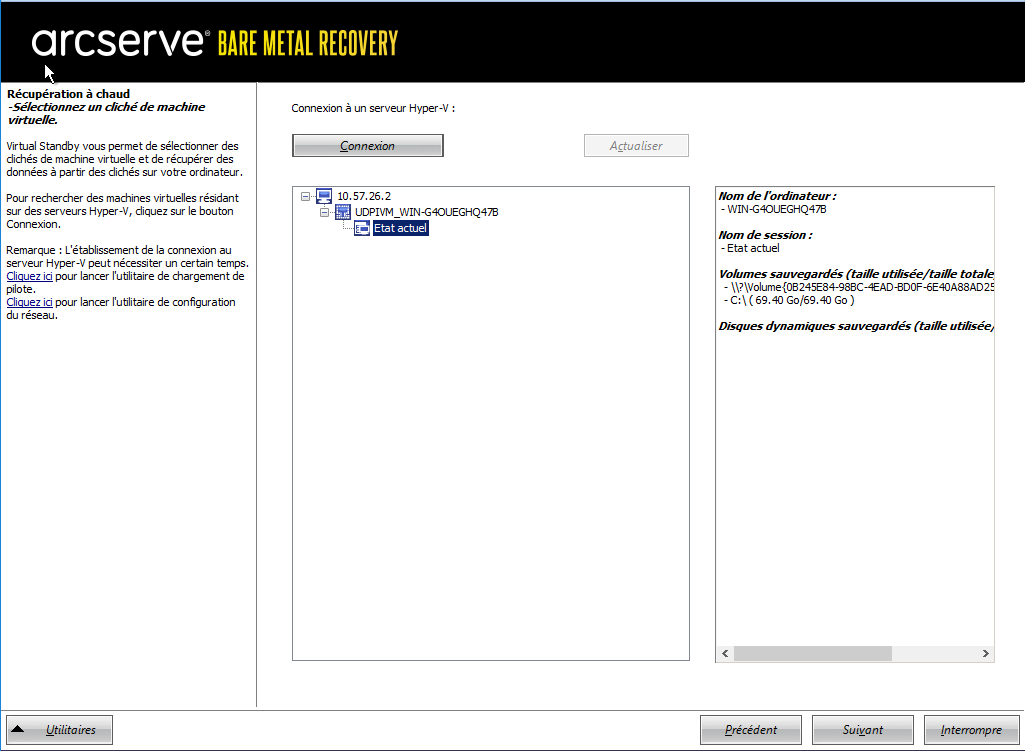Click the Disques dynamiques sauvegardés heading

click(856, 326)
